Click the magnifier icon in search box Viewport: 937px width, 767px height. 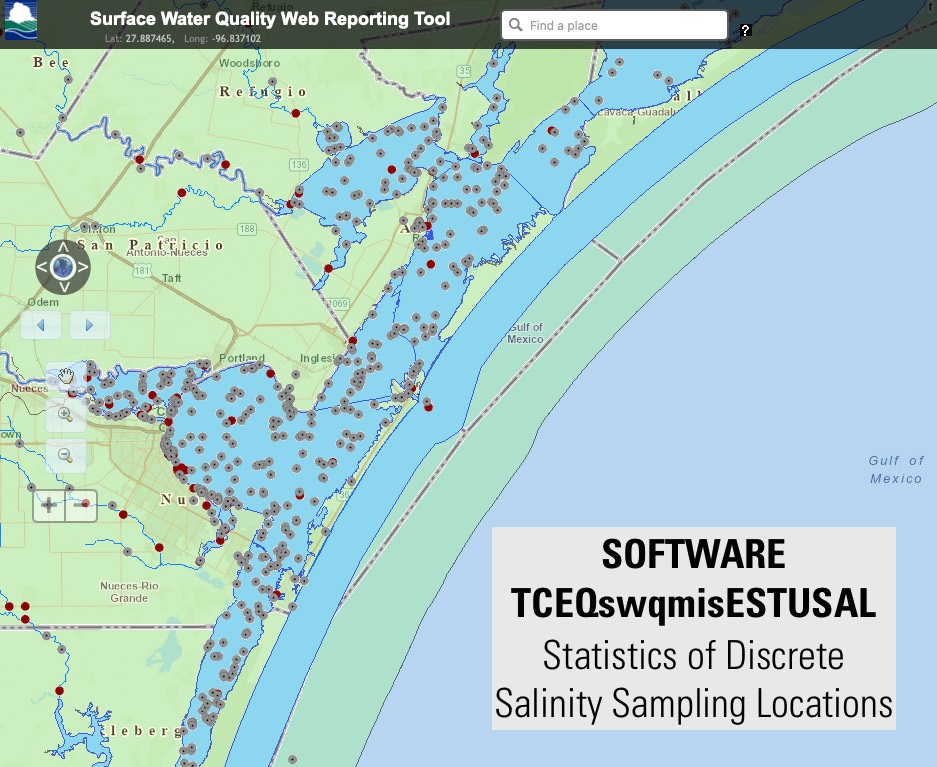(516, 25)
